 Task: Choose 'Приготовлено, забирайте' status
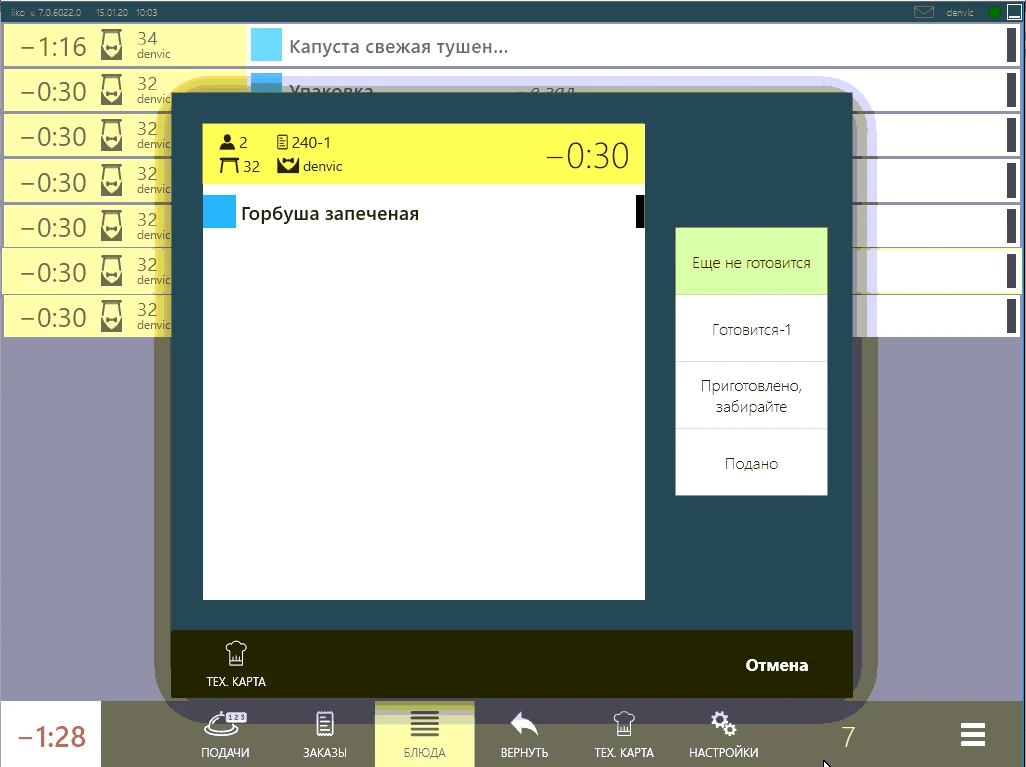point(751,396)
